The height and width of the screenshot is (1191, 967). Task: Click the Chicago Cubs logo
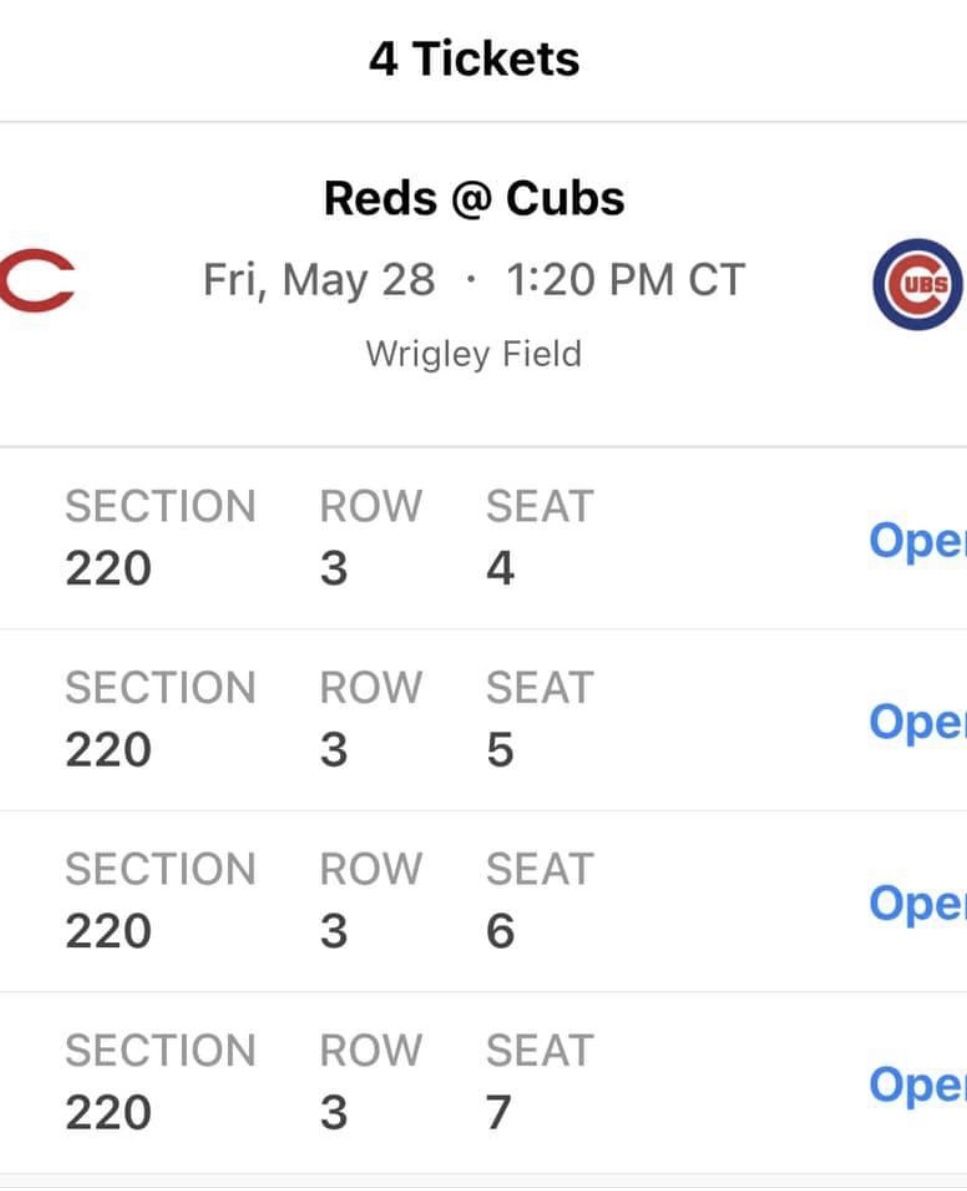917,284
